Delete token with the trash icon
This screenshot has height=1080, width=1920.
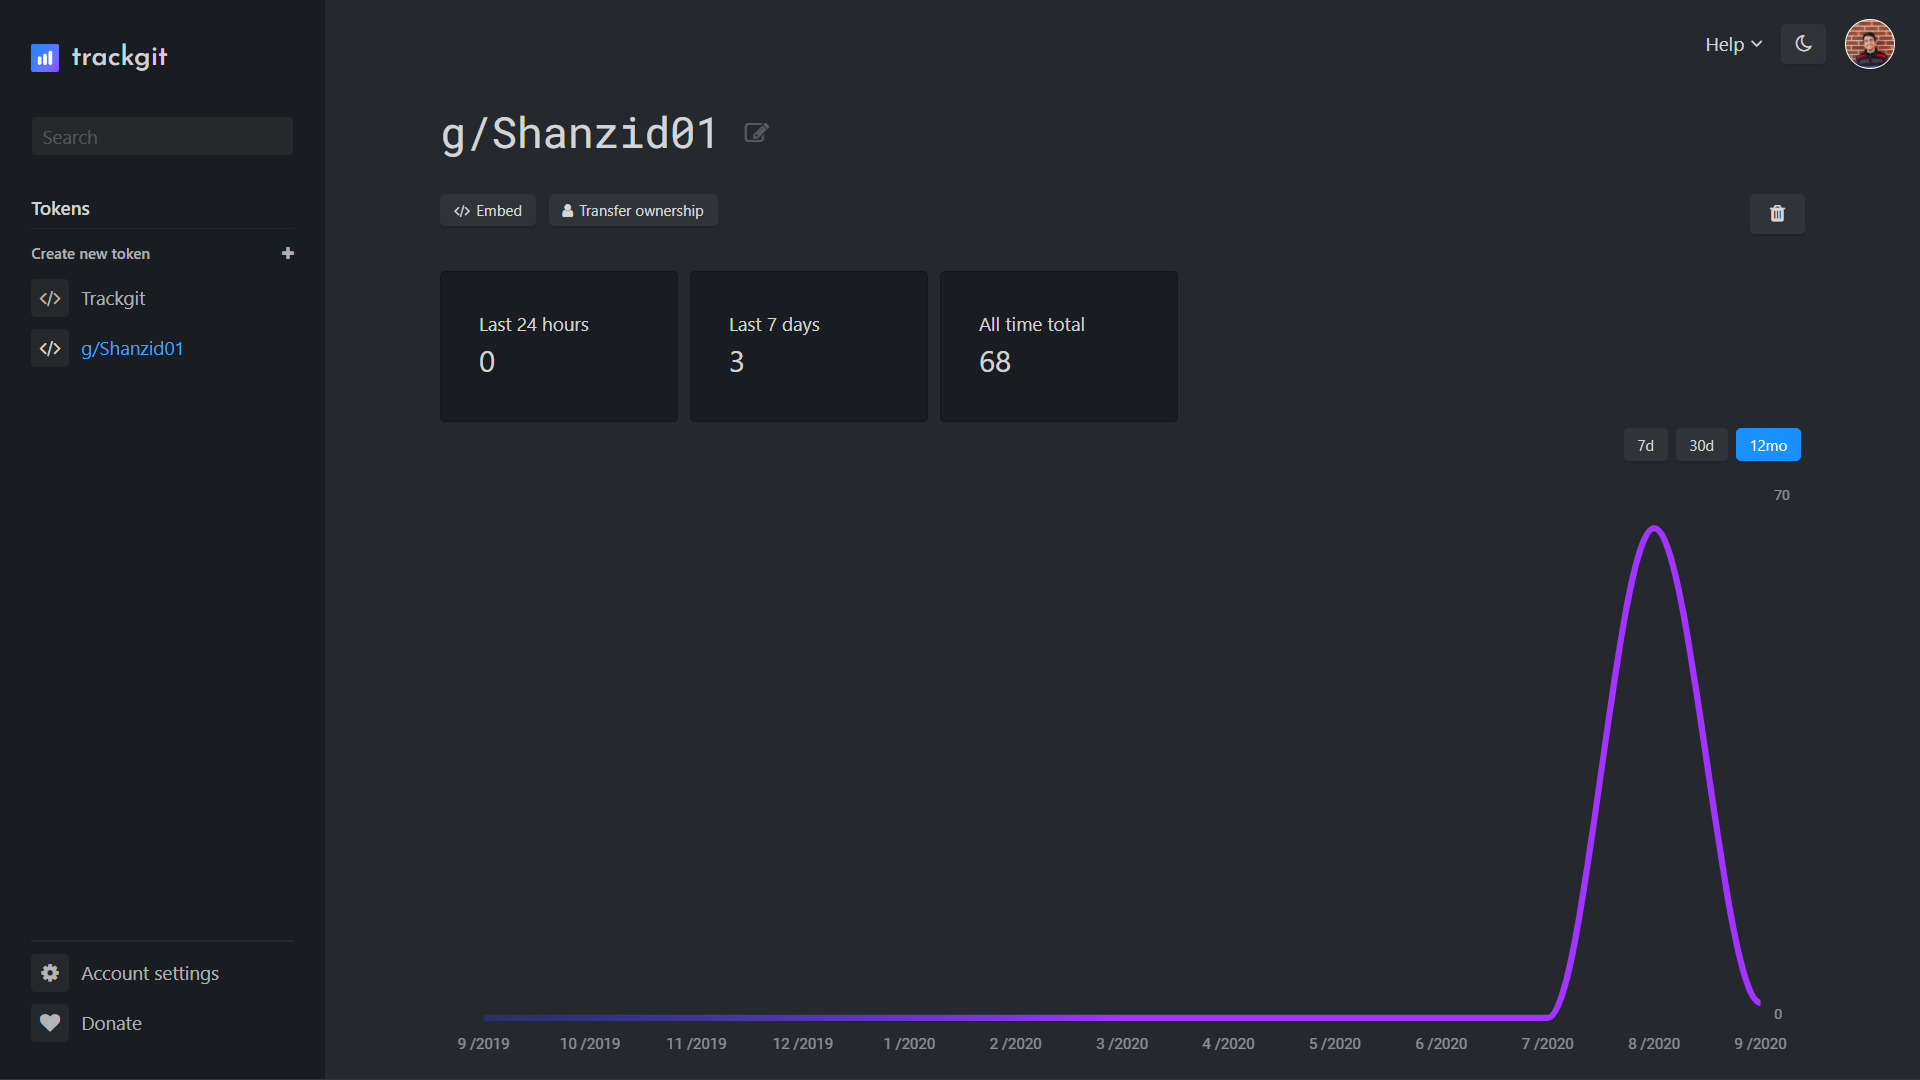(1777, 213)
